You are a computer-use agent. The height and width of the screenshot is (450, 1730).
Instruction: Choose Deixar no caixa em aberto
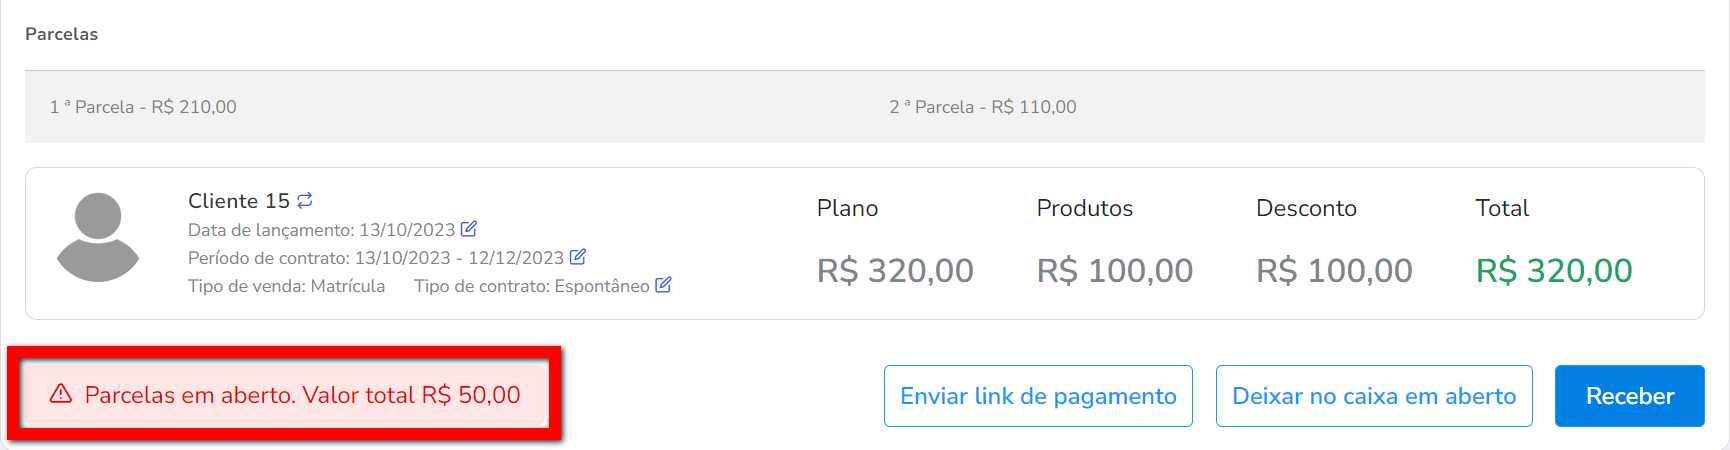click(x=1374, y=396)
